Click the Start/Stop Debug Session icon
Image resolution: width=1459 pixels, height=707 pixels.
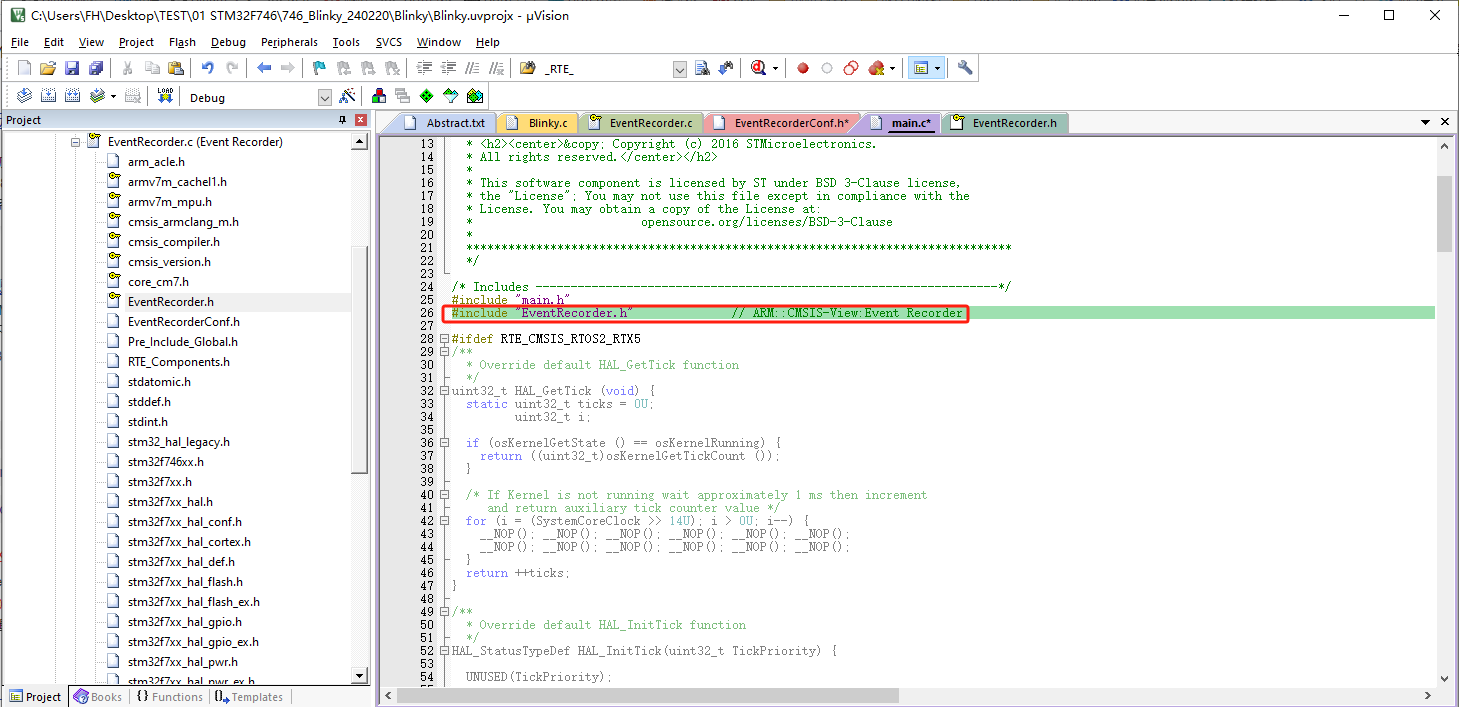pyautogui.click(x=757, y=68)
